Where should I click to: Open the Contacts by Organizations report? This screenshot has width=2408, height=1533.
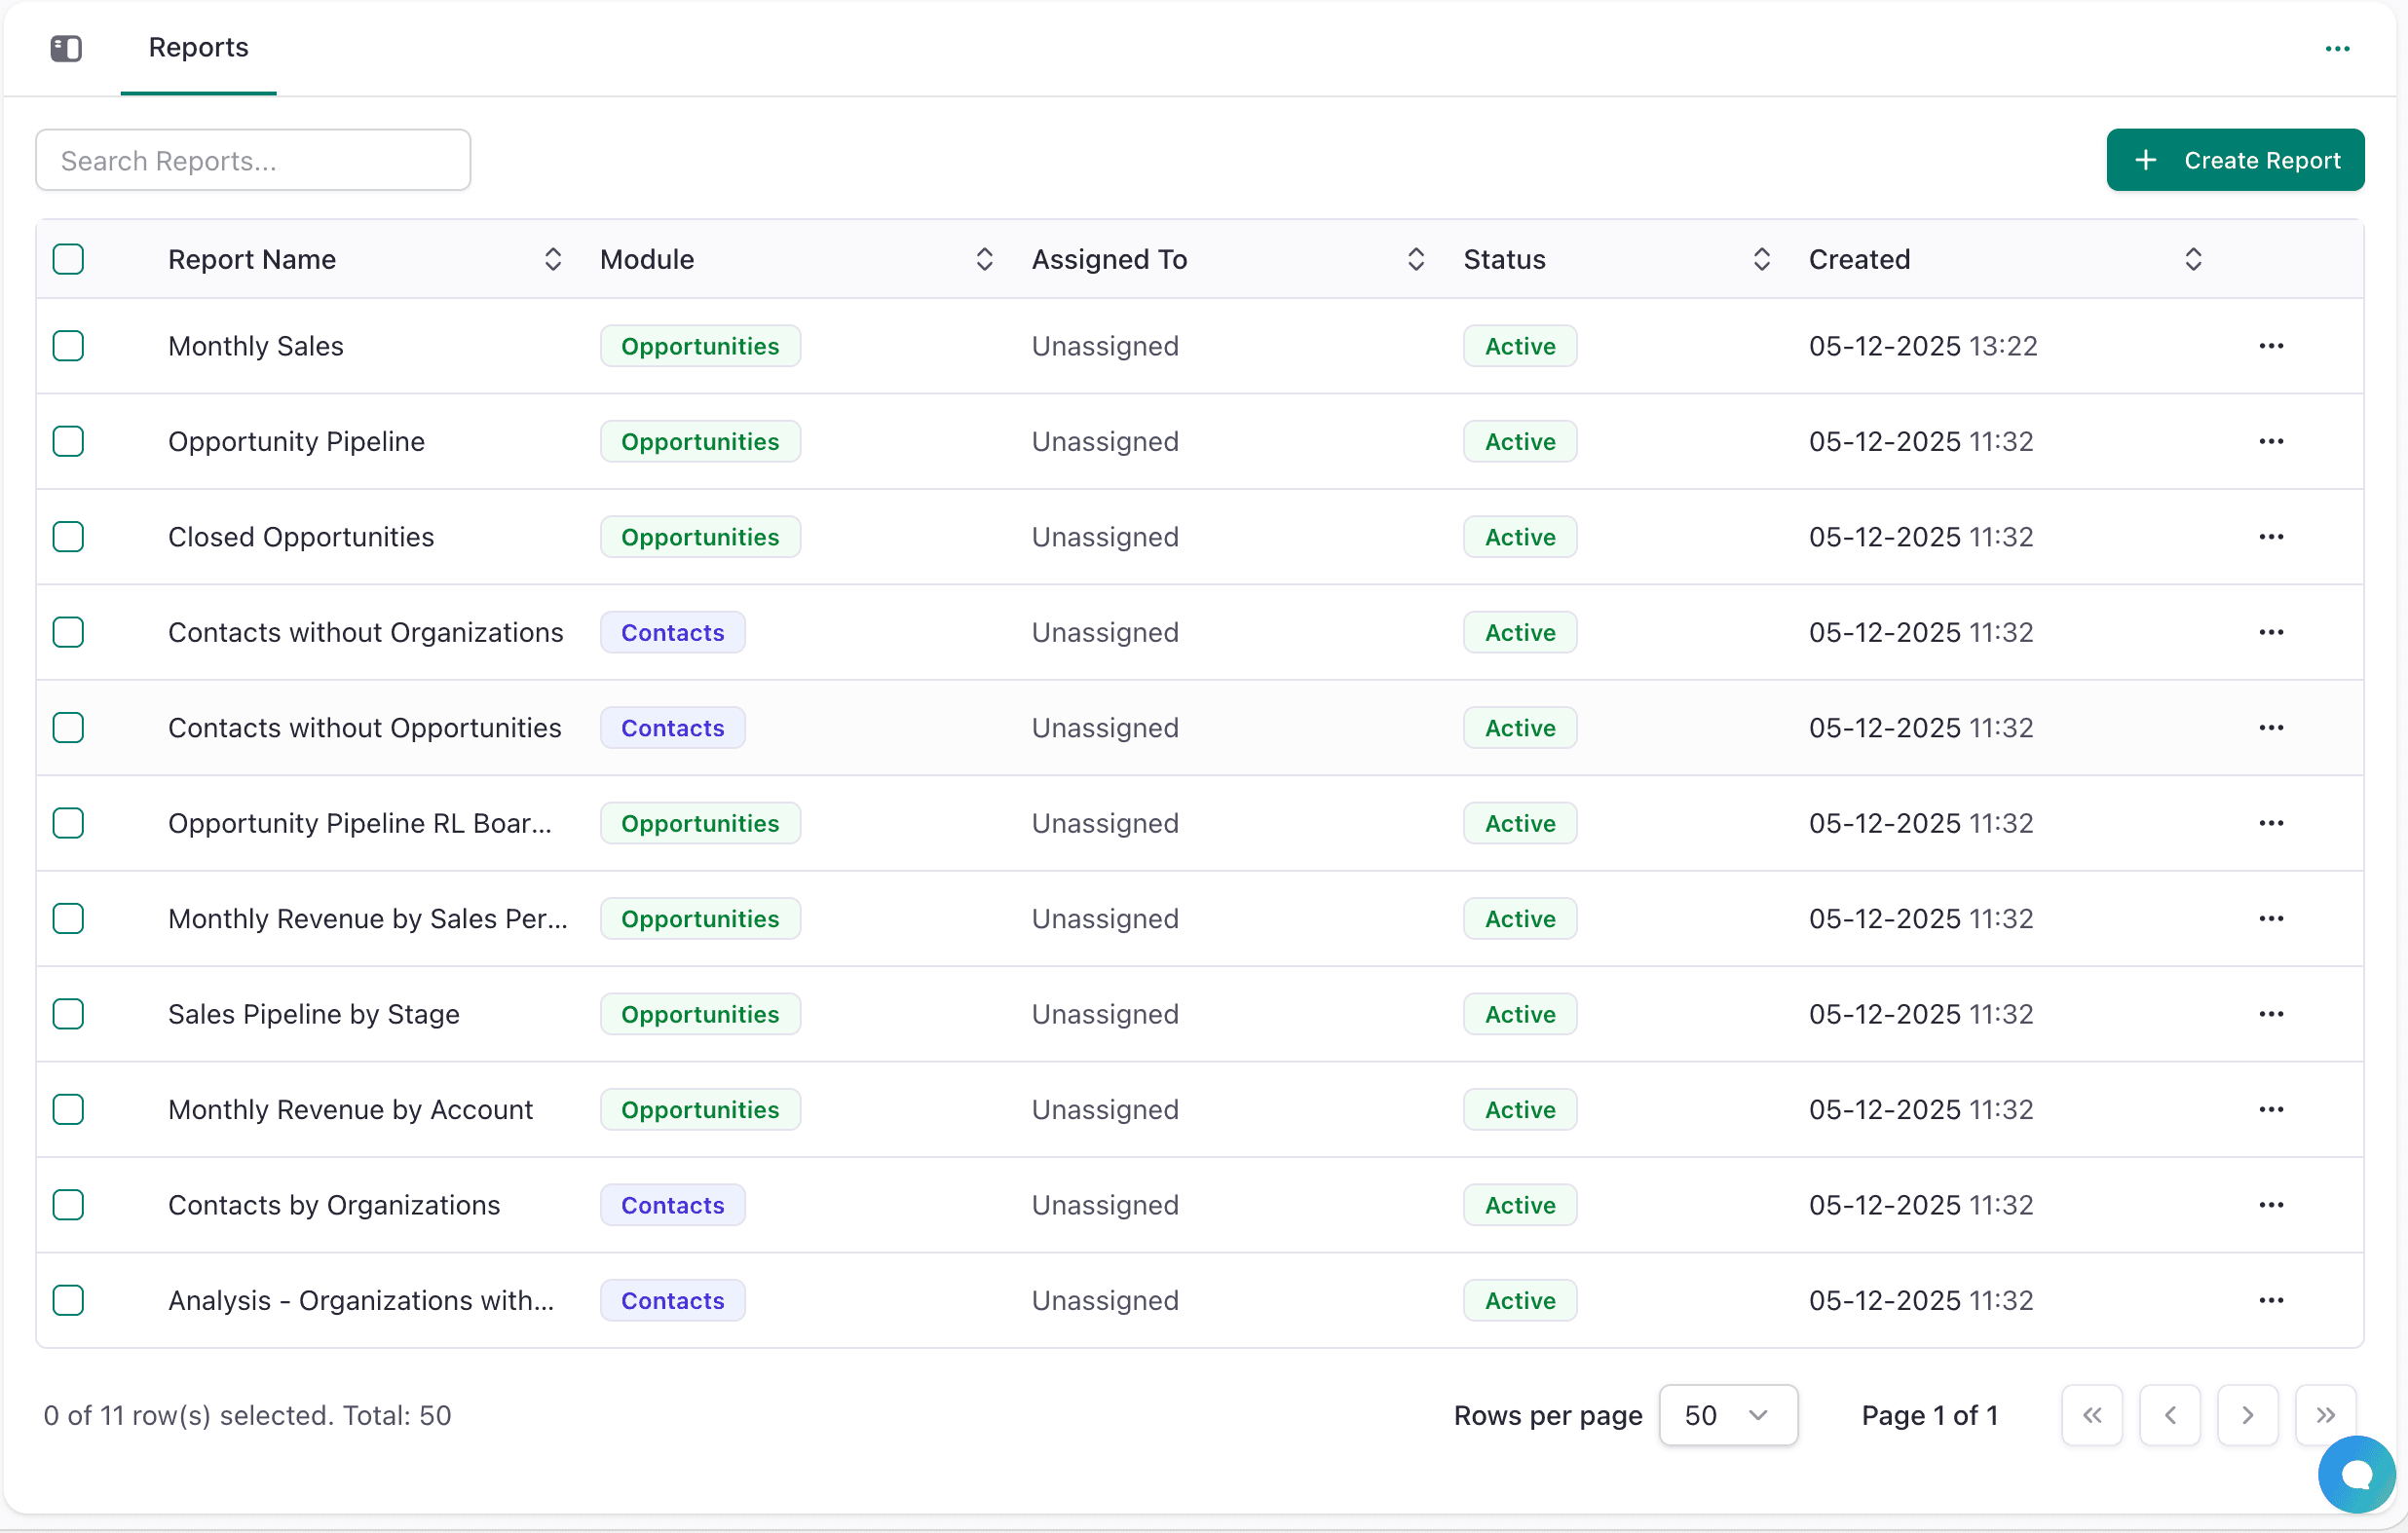click(x=334, y=1205)
